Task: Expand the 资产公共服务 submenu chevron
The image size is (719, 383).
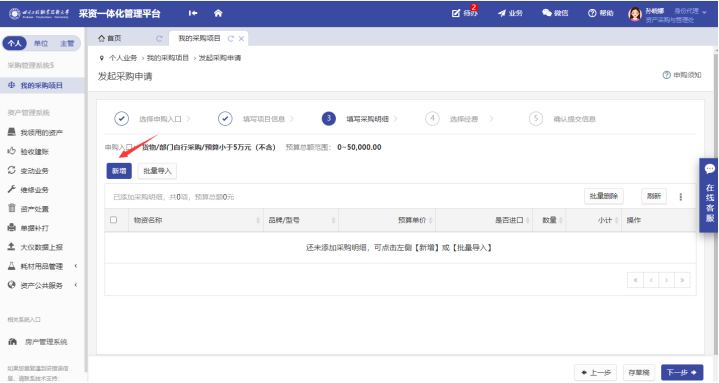Action: 76,285
